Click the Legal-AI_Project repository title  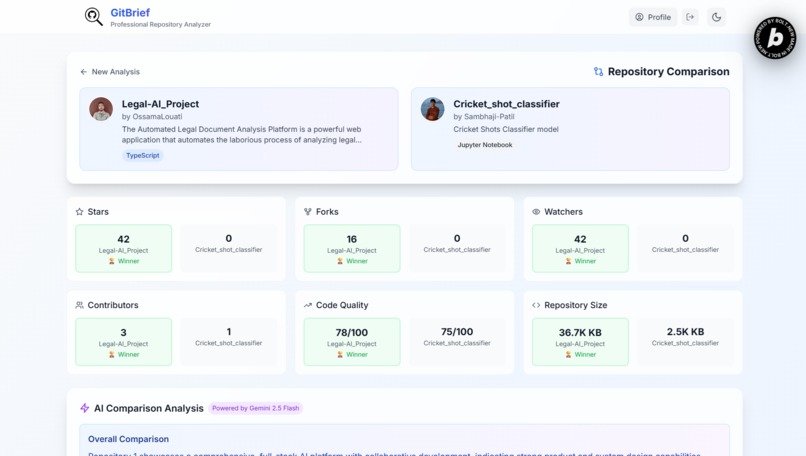click(160, 104)
